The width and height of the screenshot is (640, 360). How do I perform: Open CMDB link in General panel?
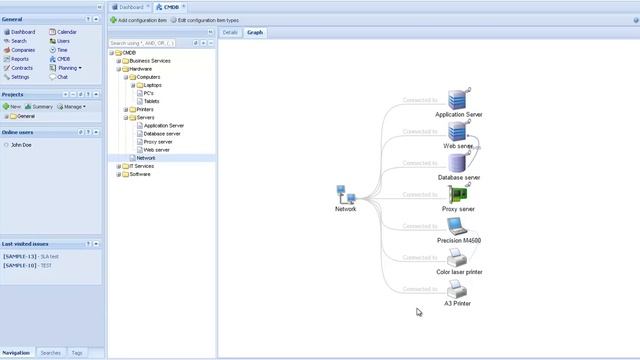[60, 59]
